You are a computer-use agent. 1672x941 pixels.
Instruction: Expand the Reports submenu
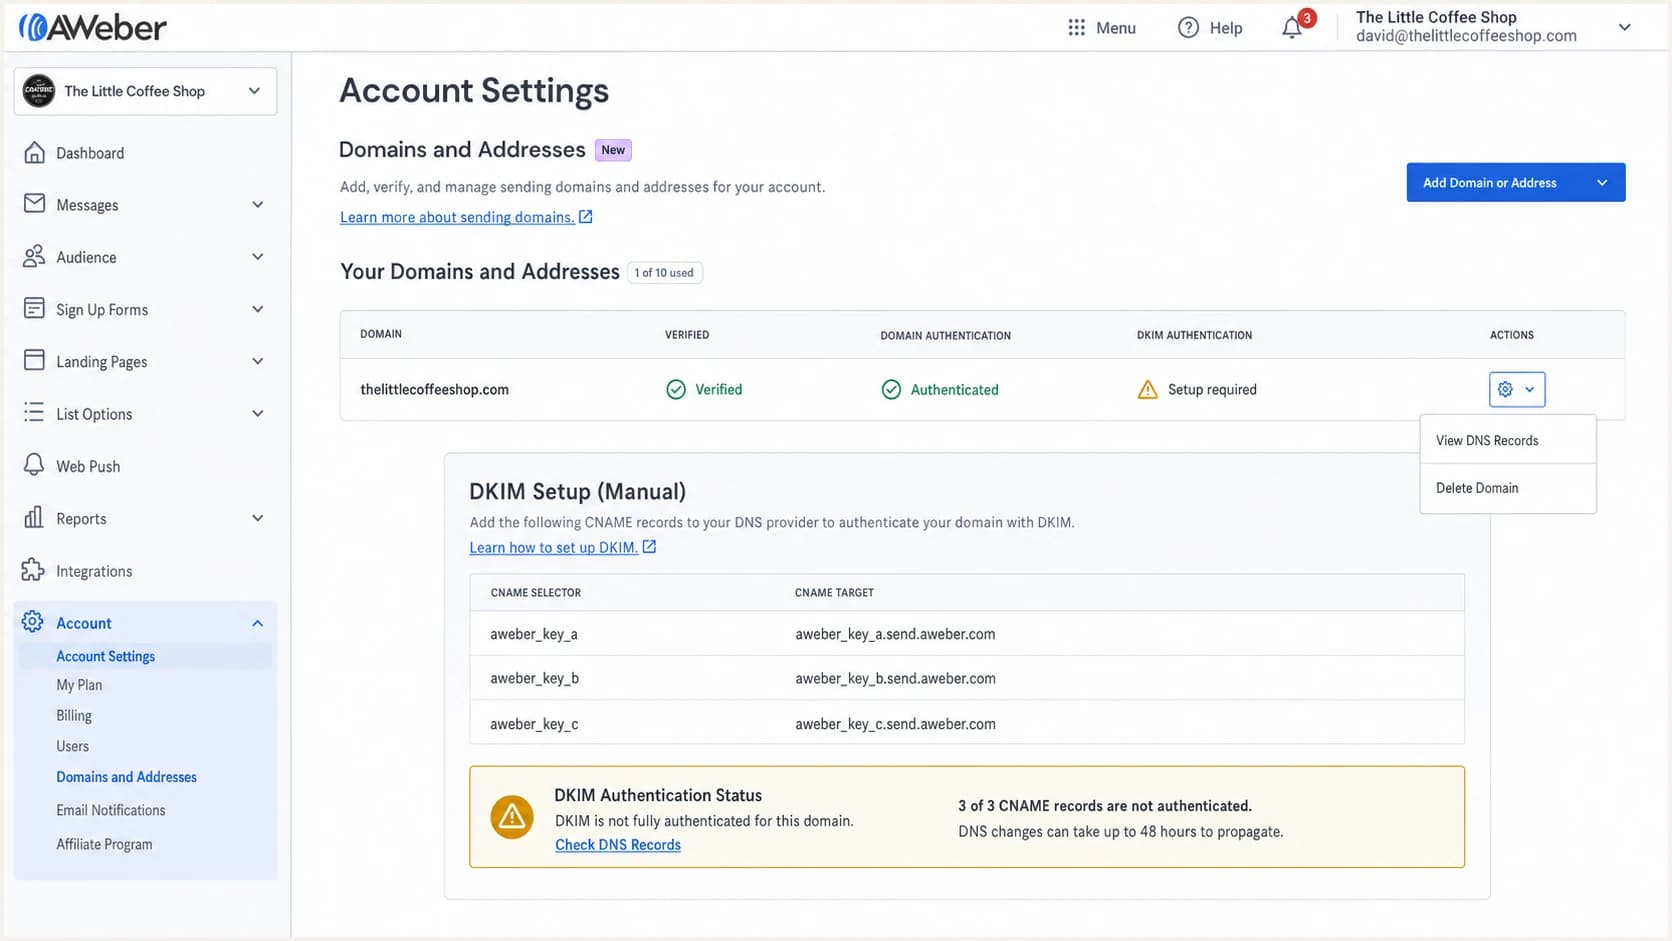(x=257, y=518)
